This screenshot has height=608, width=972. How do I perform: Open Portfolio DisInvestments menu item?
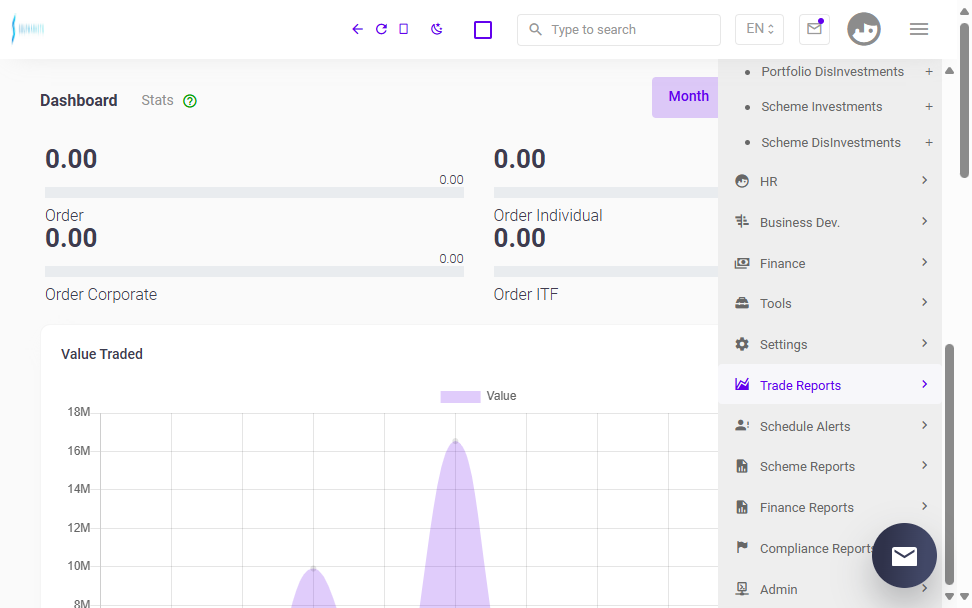832,72
